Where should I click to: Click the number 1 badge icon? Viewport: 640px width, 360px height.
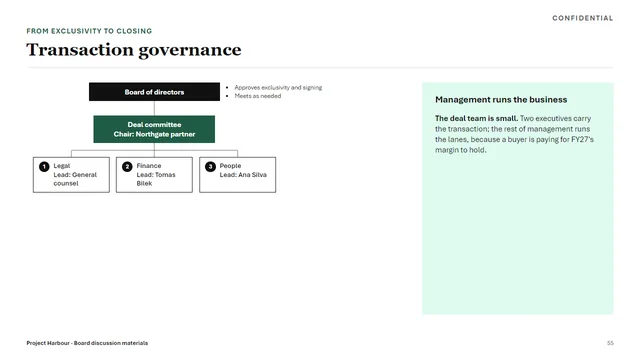(x=44, y=167)
